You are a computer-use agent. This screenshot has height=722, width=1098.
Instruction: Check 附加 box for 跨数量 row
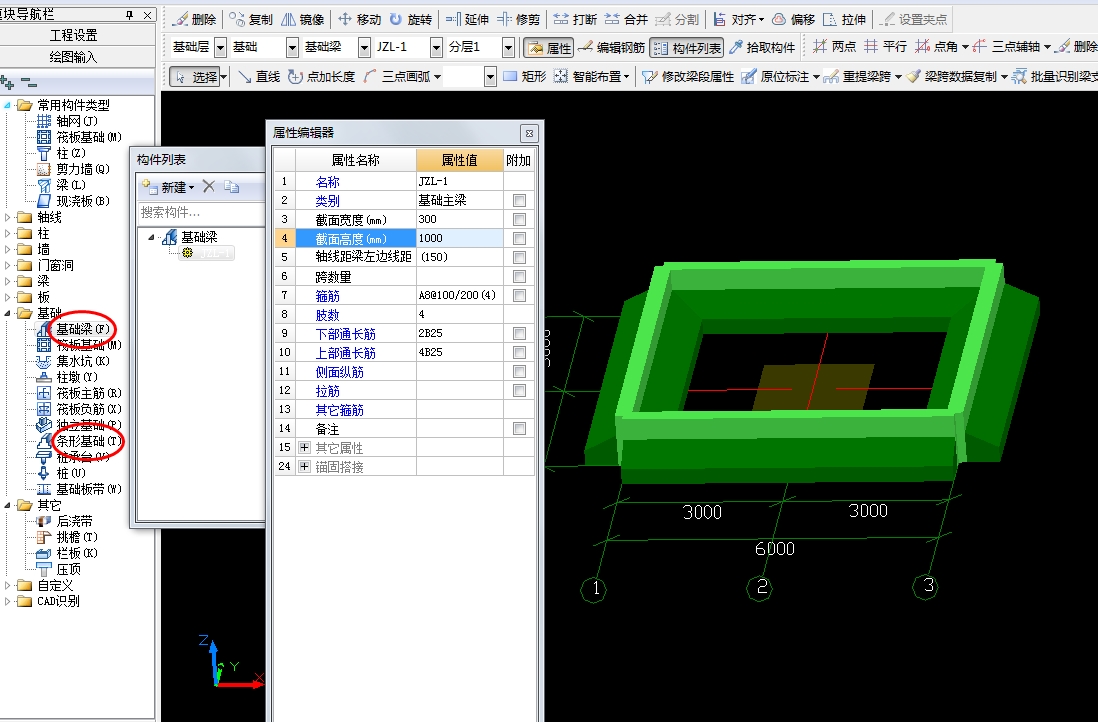[x=519, y=277]
